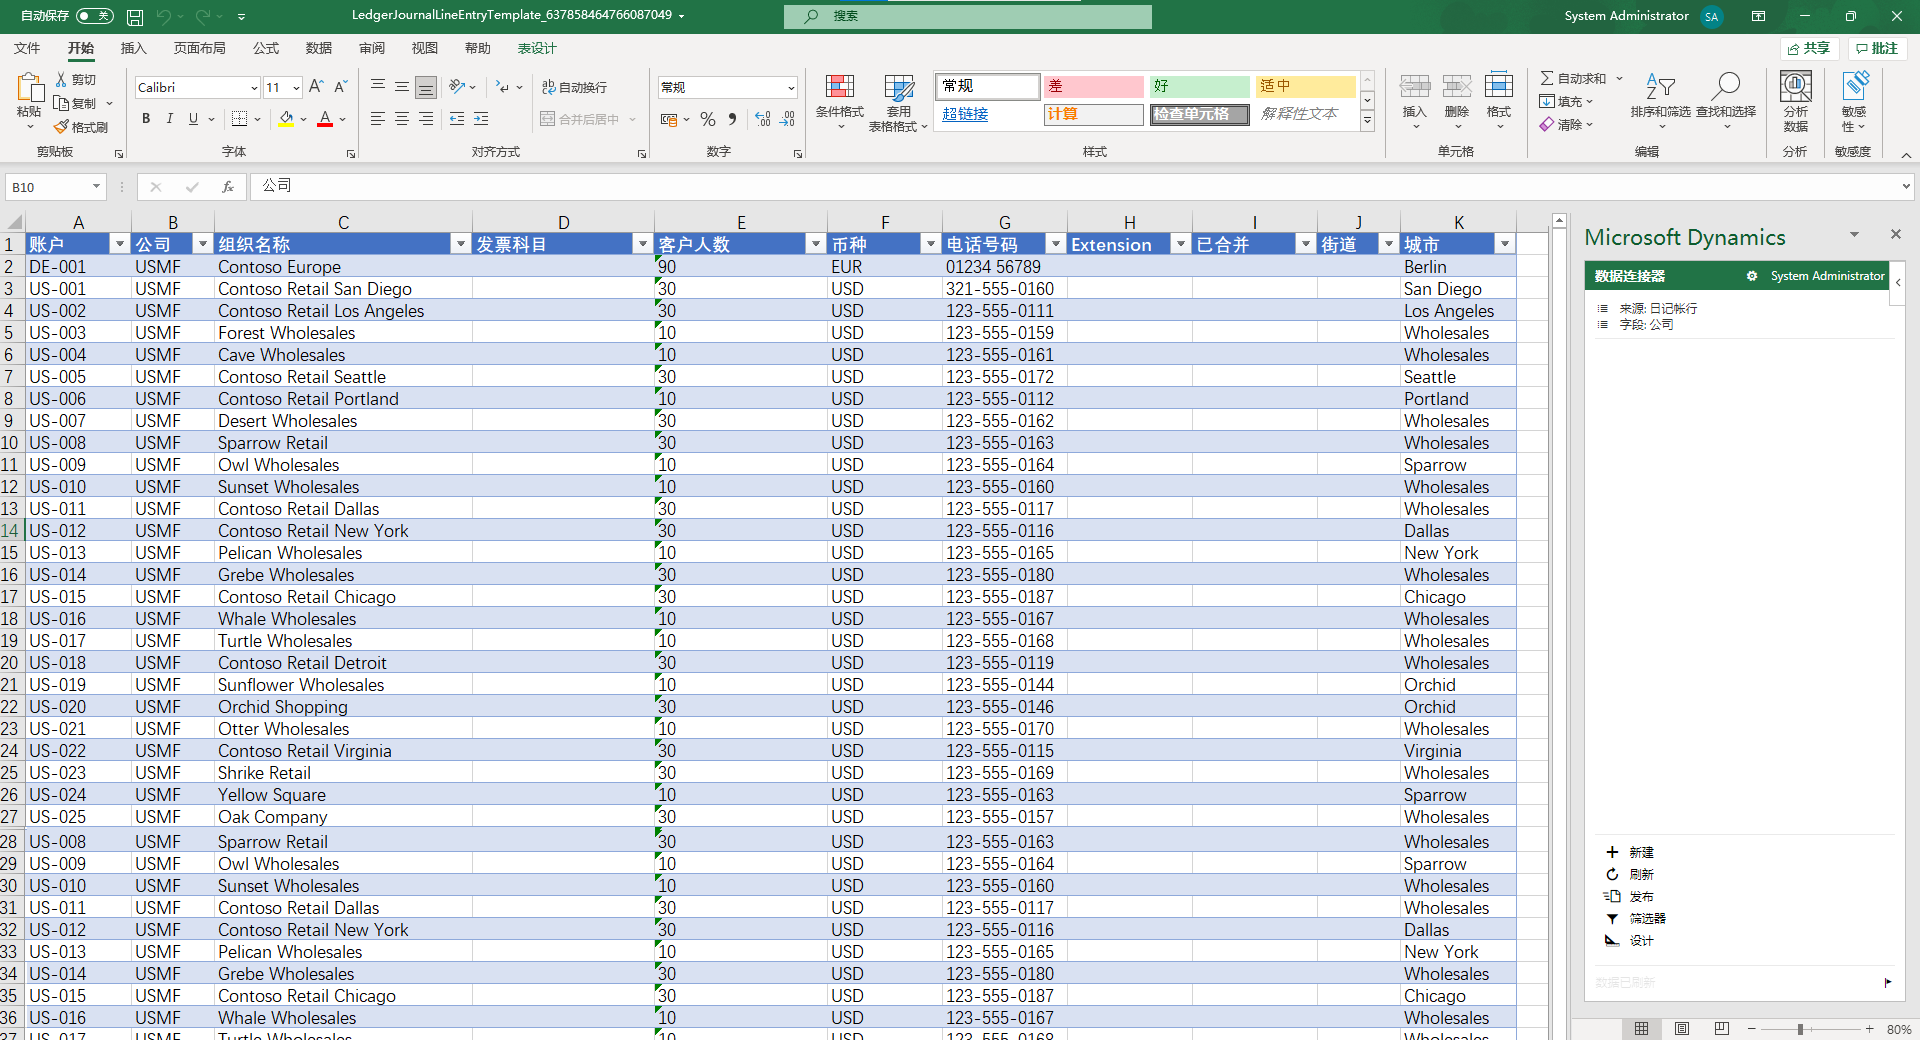Toggle bold formatting
The image size is (1920, 1040).
[x=146, y=119]
